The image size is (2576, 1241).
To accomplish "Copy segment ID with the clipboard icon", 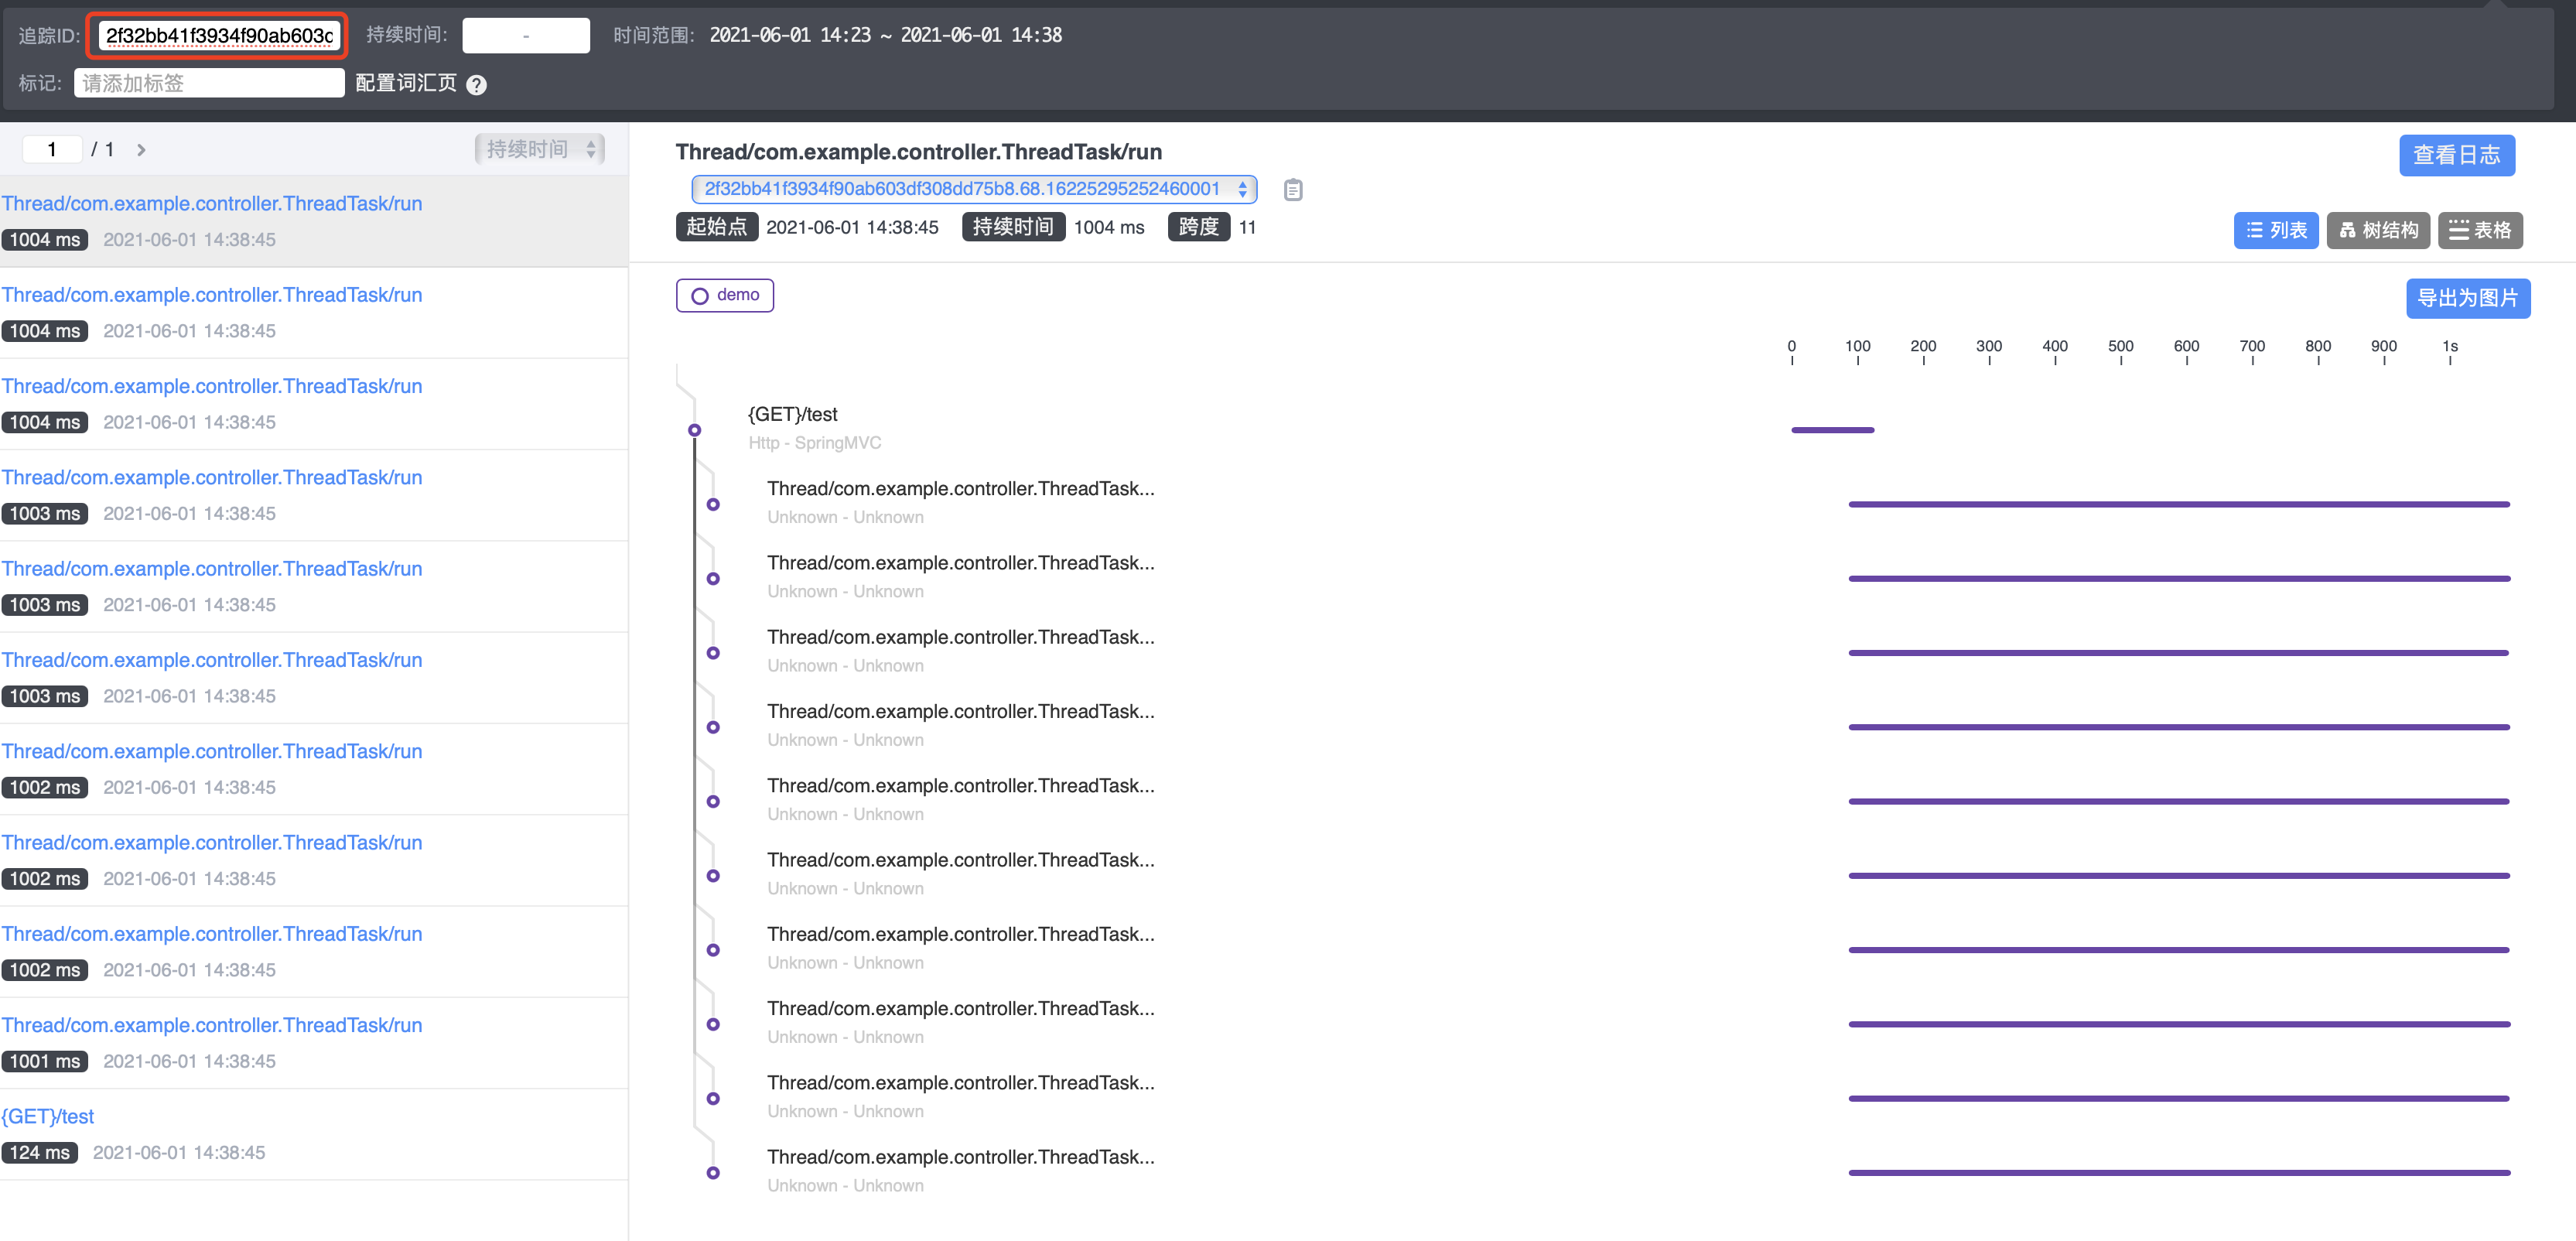I will 1292,190.
